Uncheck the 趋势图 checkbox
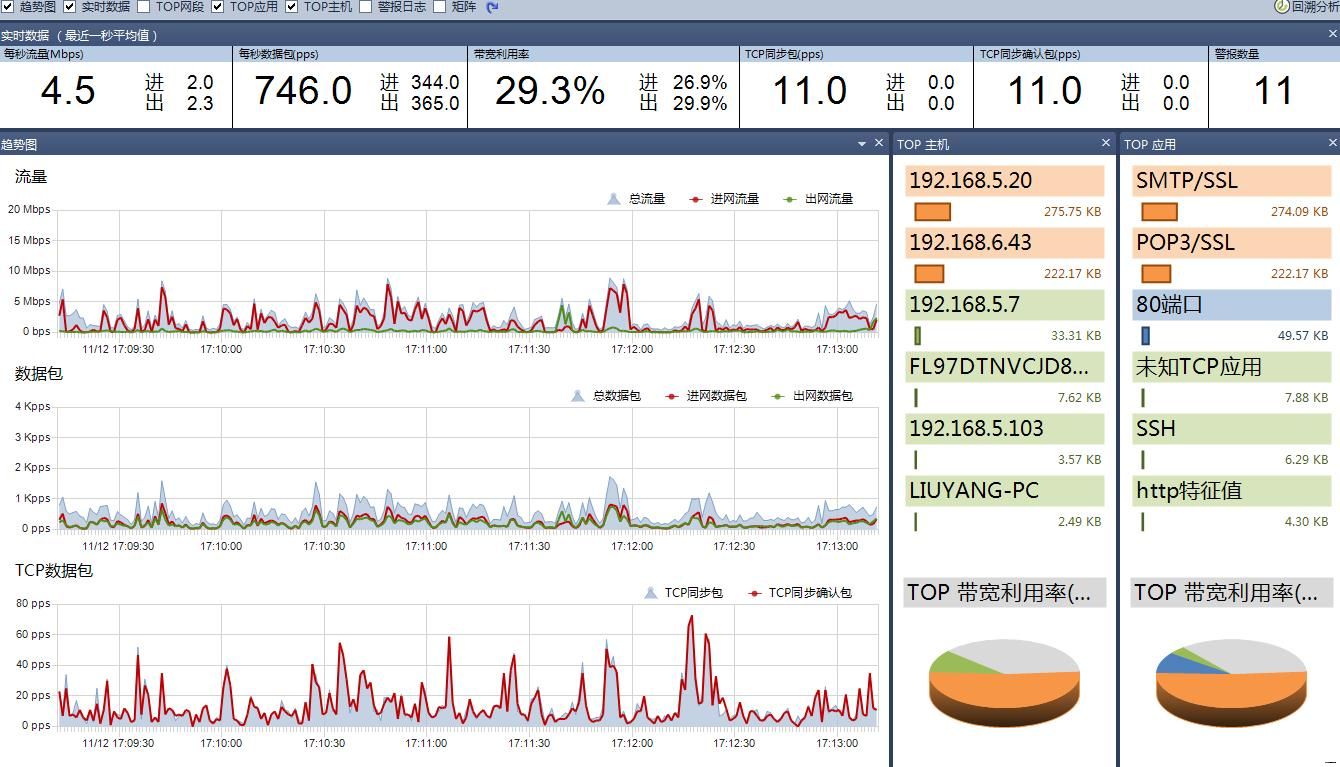 8,7
